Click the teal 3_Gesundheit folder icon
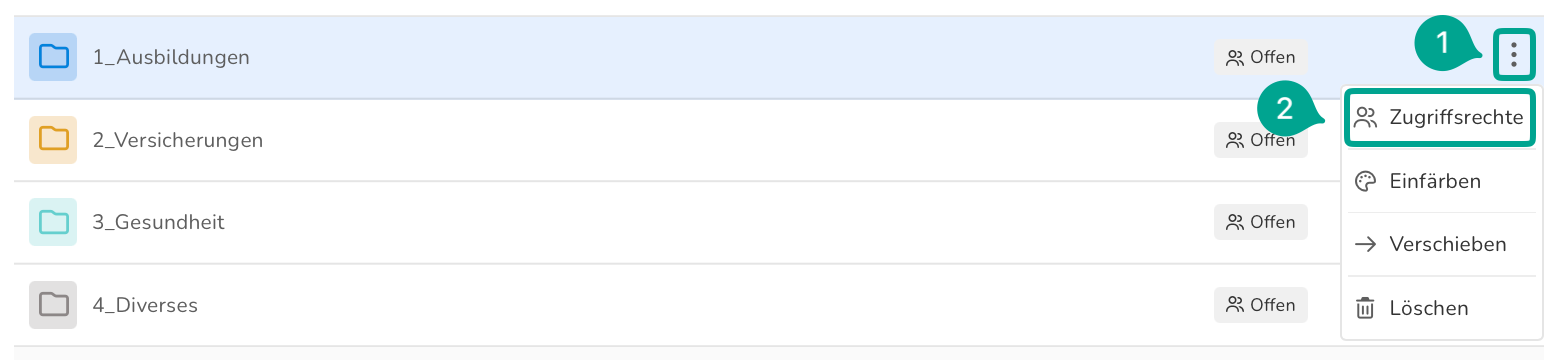This screenshot has height=360, width=1562. pos(53,222)
